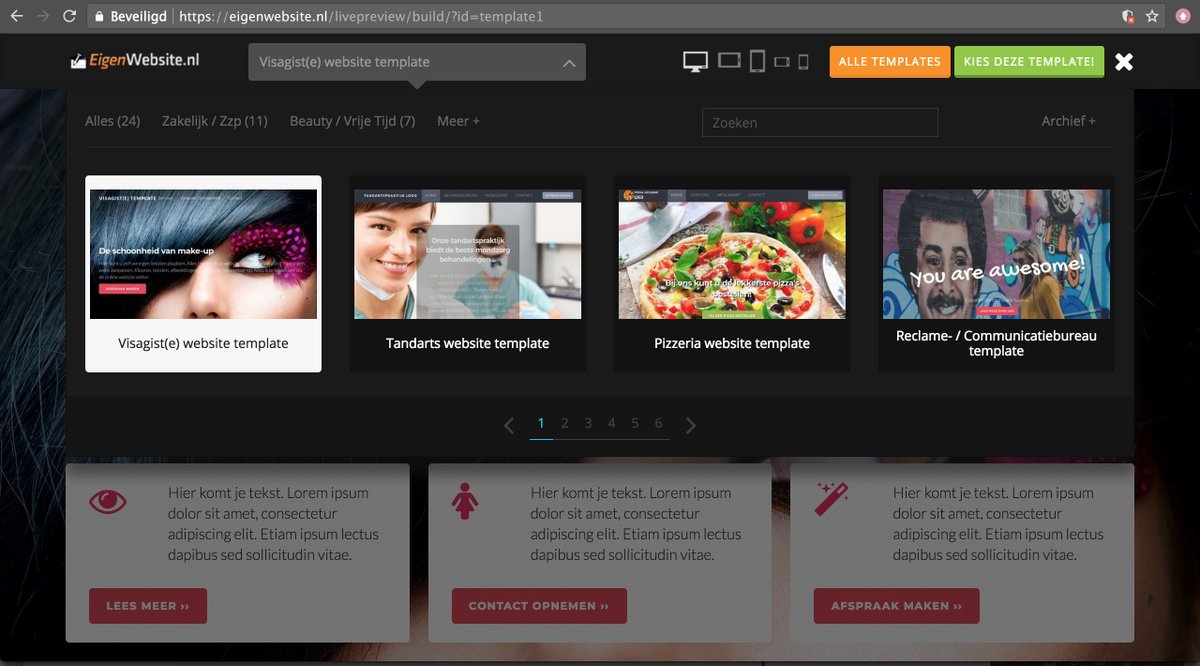This screenshot has height=666, width=1200.
Task: Reload the page with browser refresh icon
Action: tap(69, 16)
